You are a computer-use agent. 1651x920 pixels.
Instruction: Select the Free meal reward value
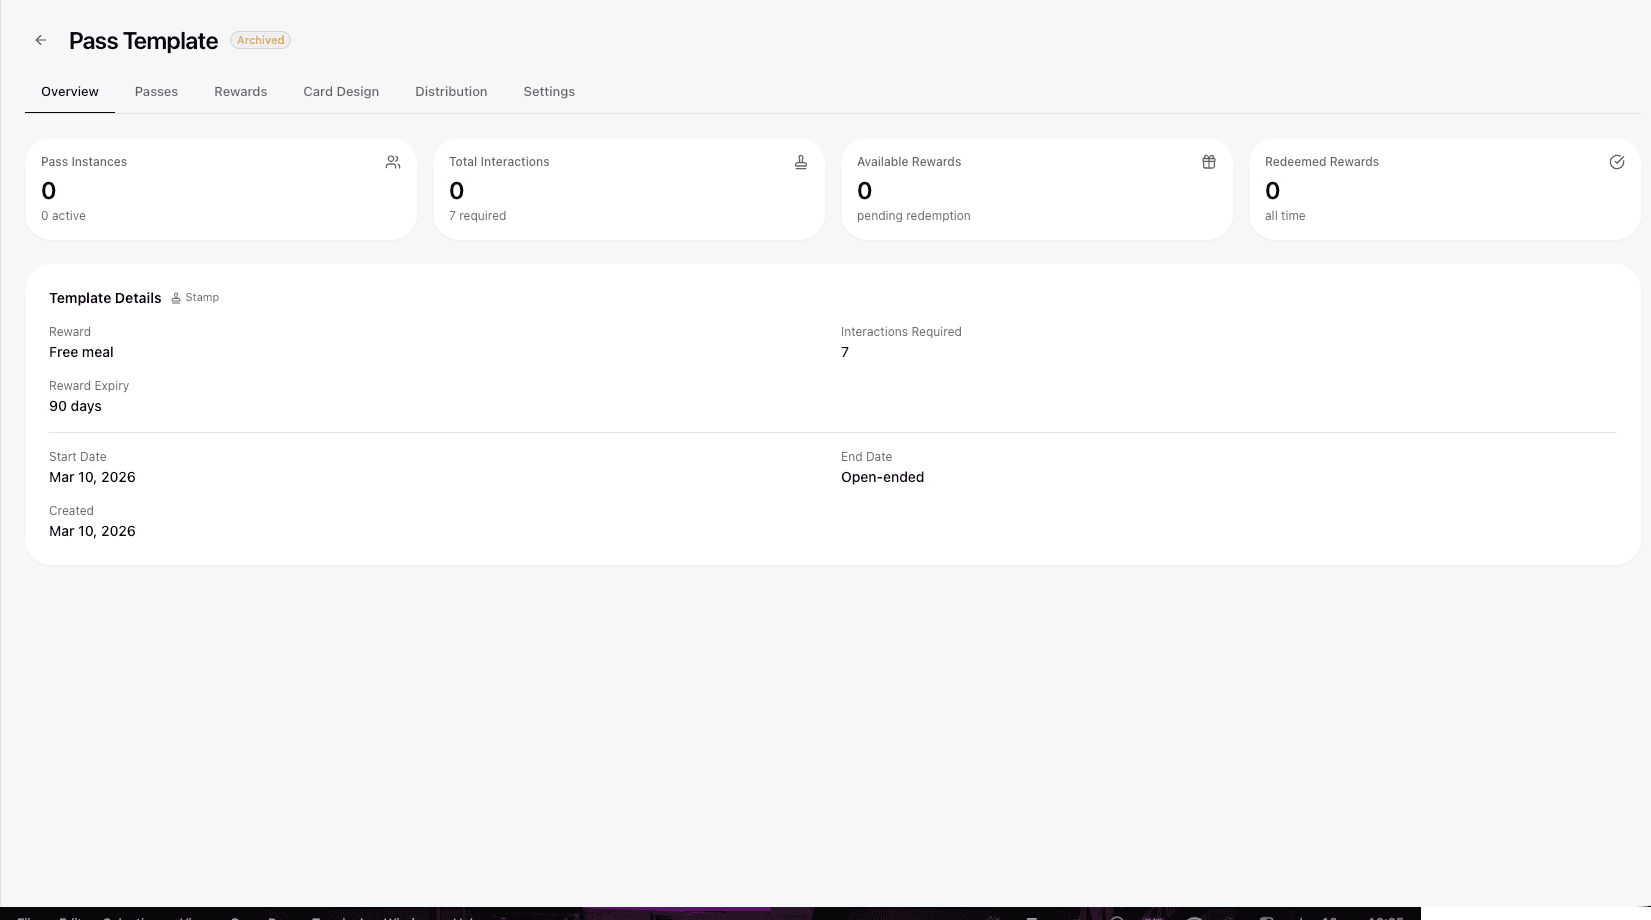click(81, 352)
